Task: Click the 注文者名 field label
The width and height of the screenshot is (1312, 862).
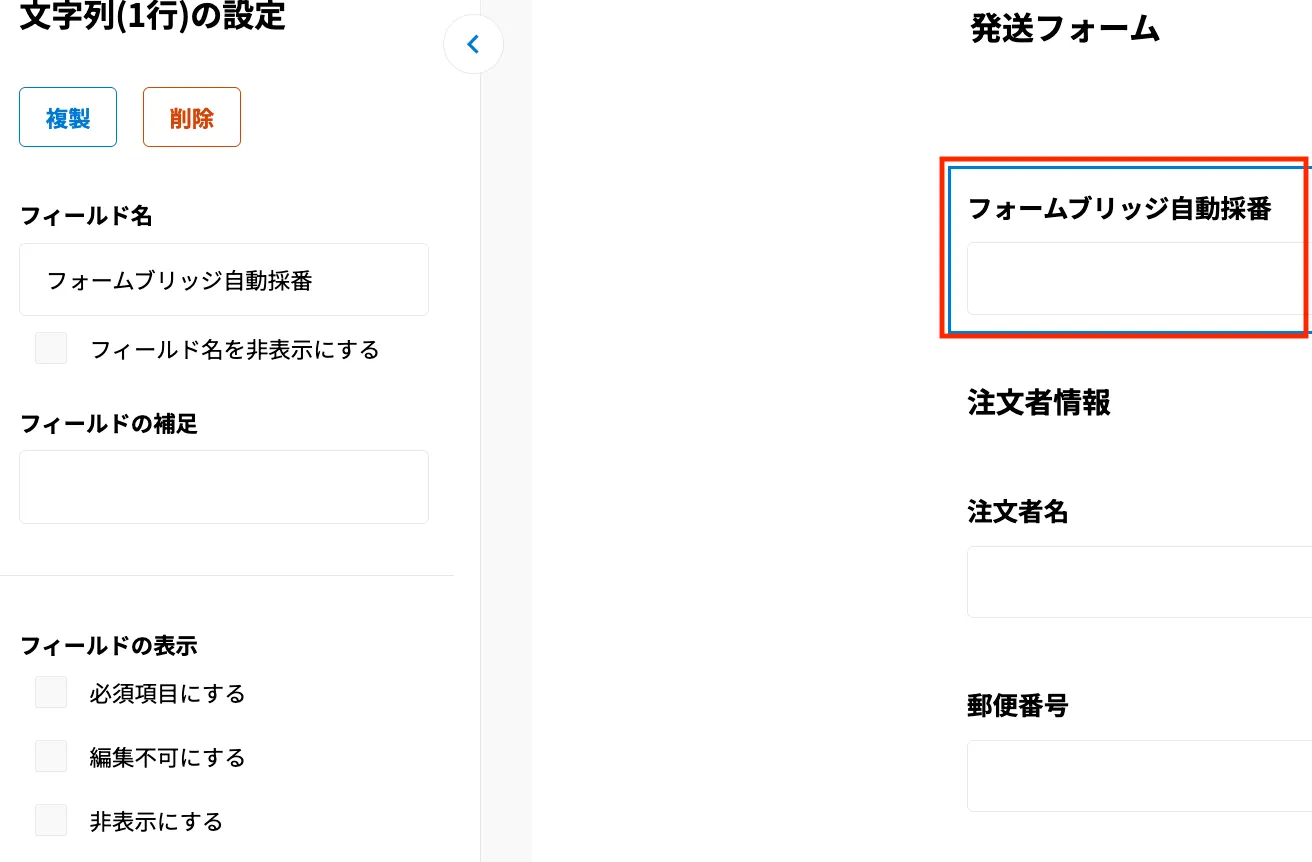Action: pos(1018,512)
